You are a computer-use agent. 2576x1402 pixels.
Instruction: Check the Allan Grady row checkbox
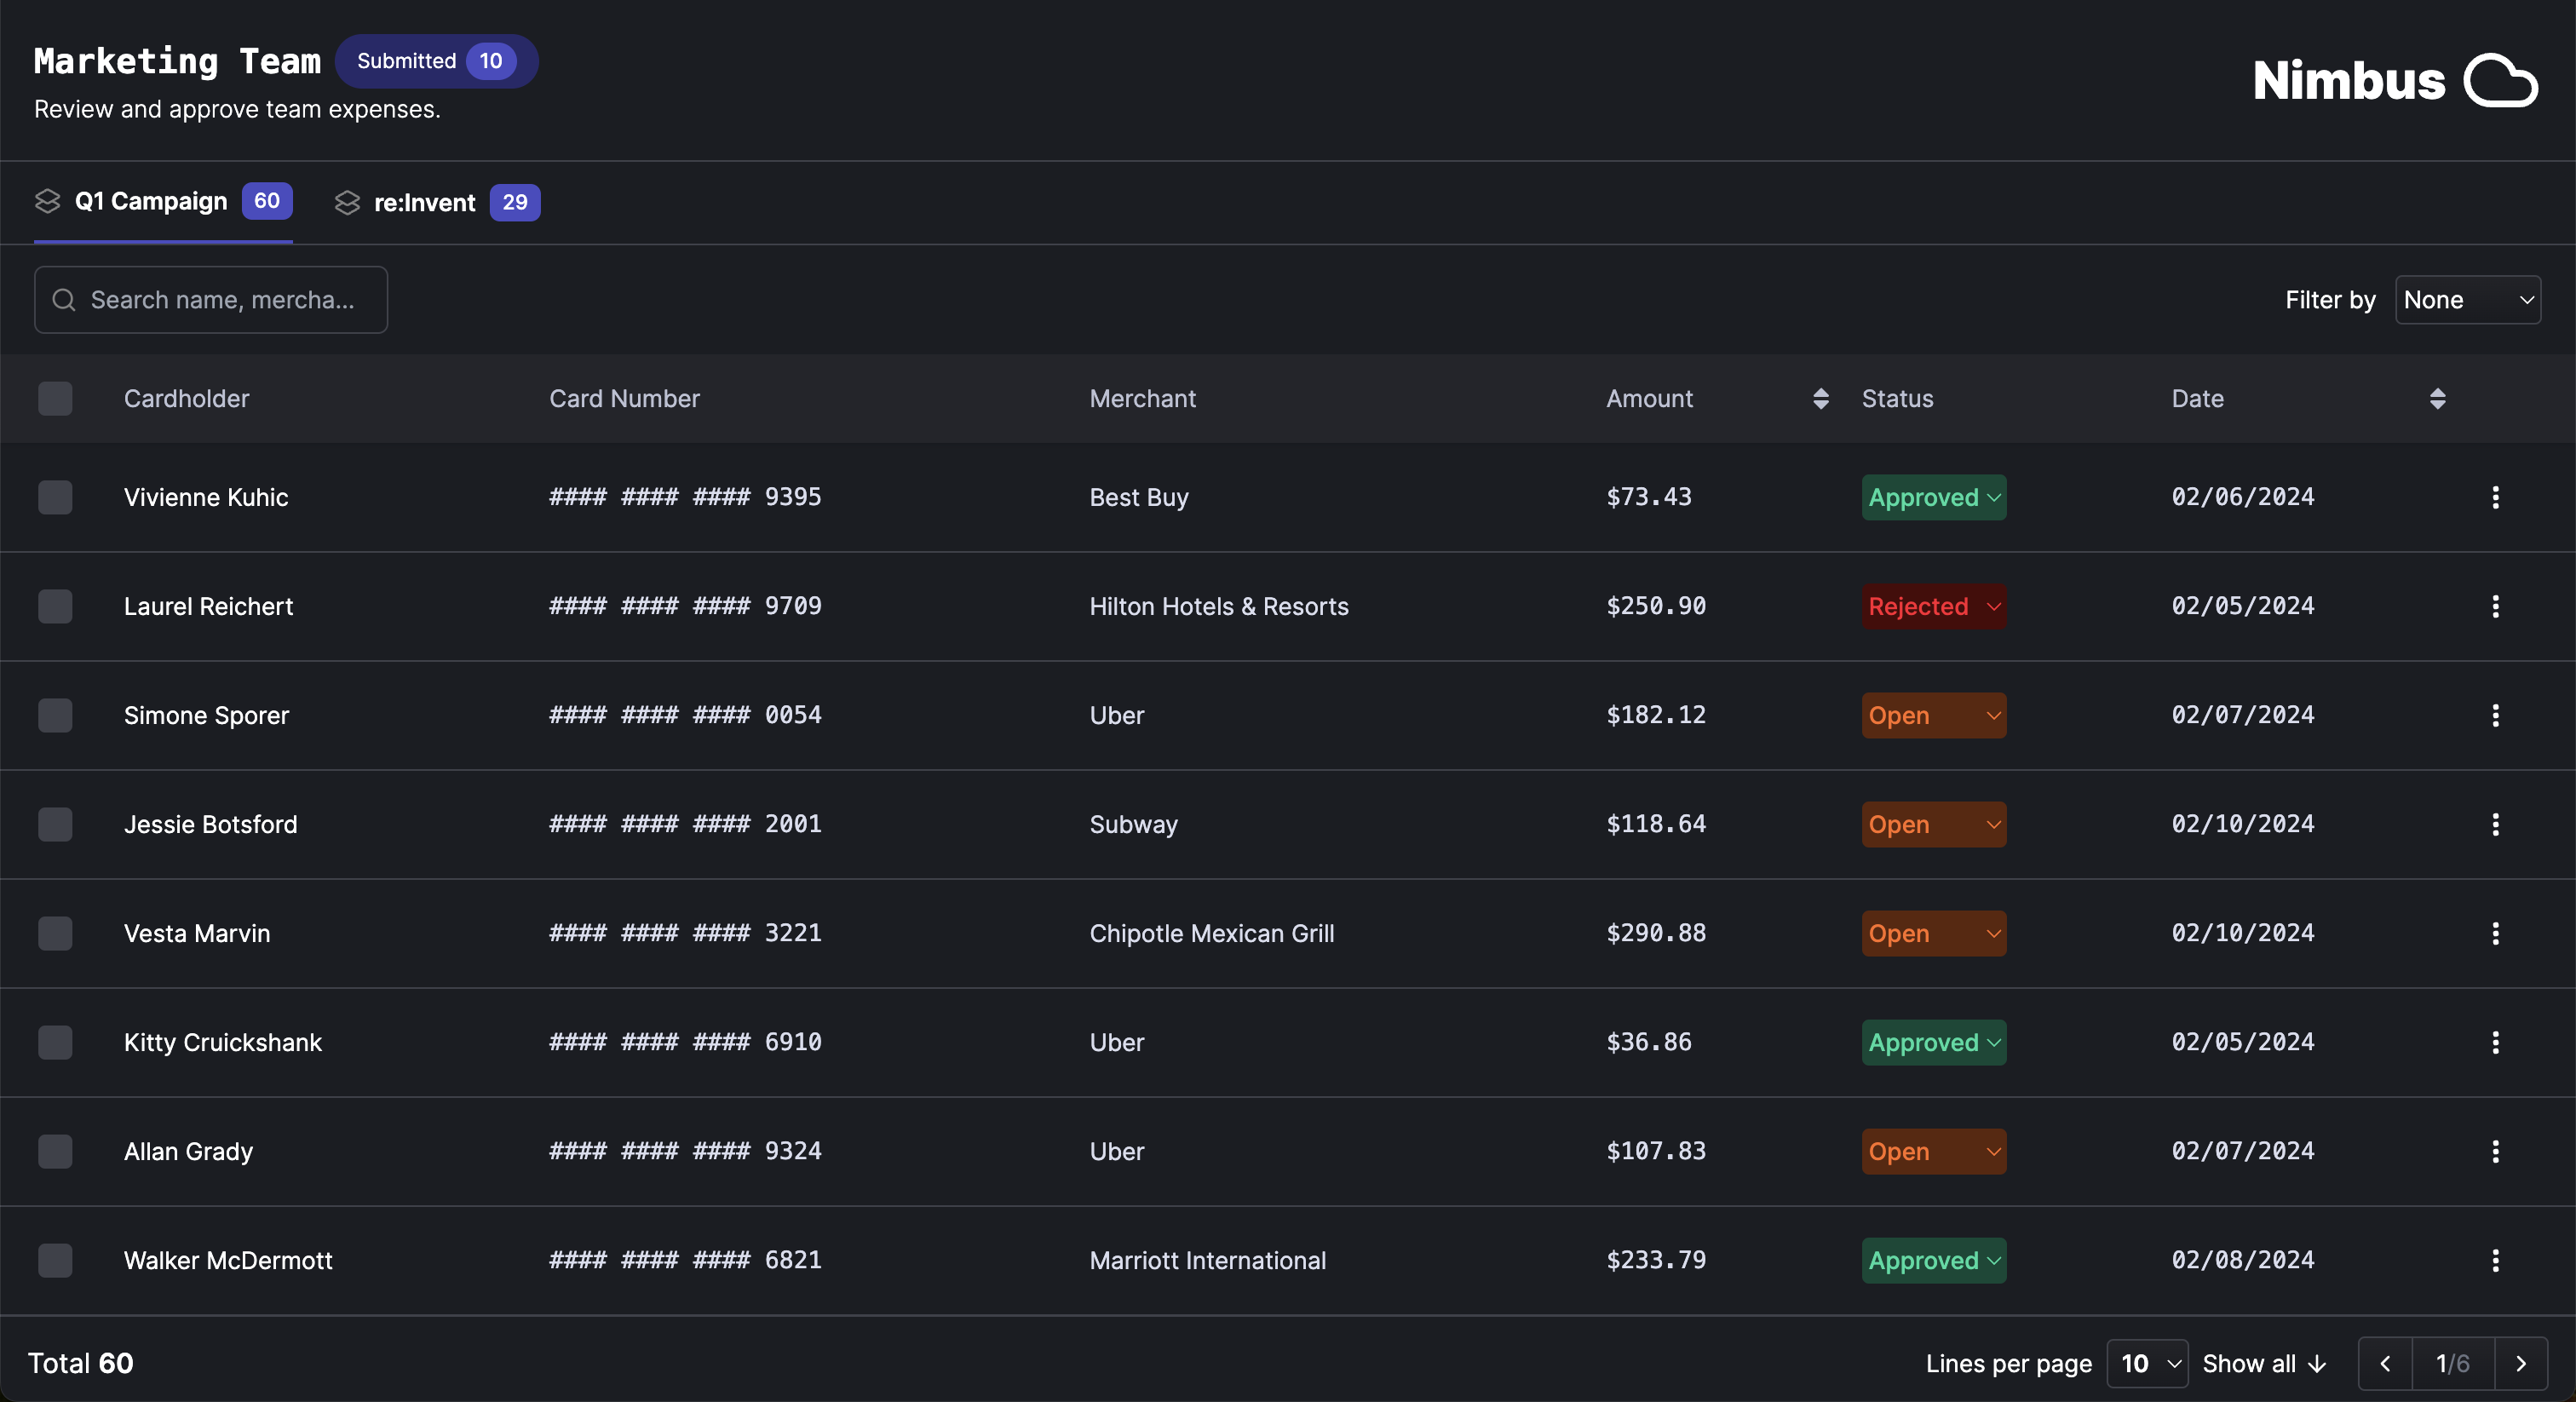[55, 1151]
